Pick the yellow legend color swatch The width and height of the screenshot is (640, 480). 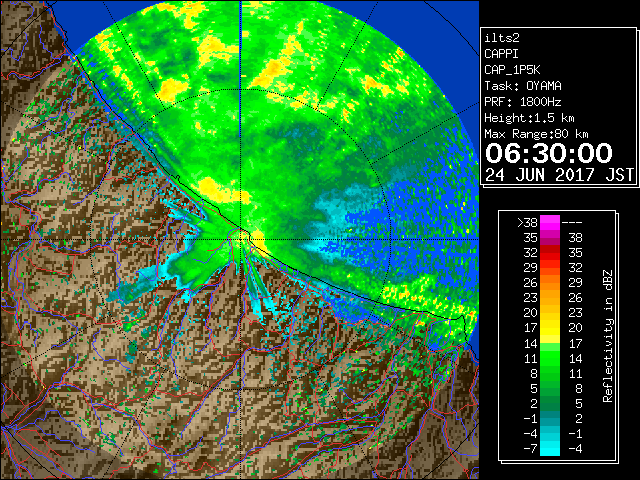[x=550, y=328]
